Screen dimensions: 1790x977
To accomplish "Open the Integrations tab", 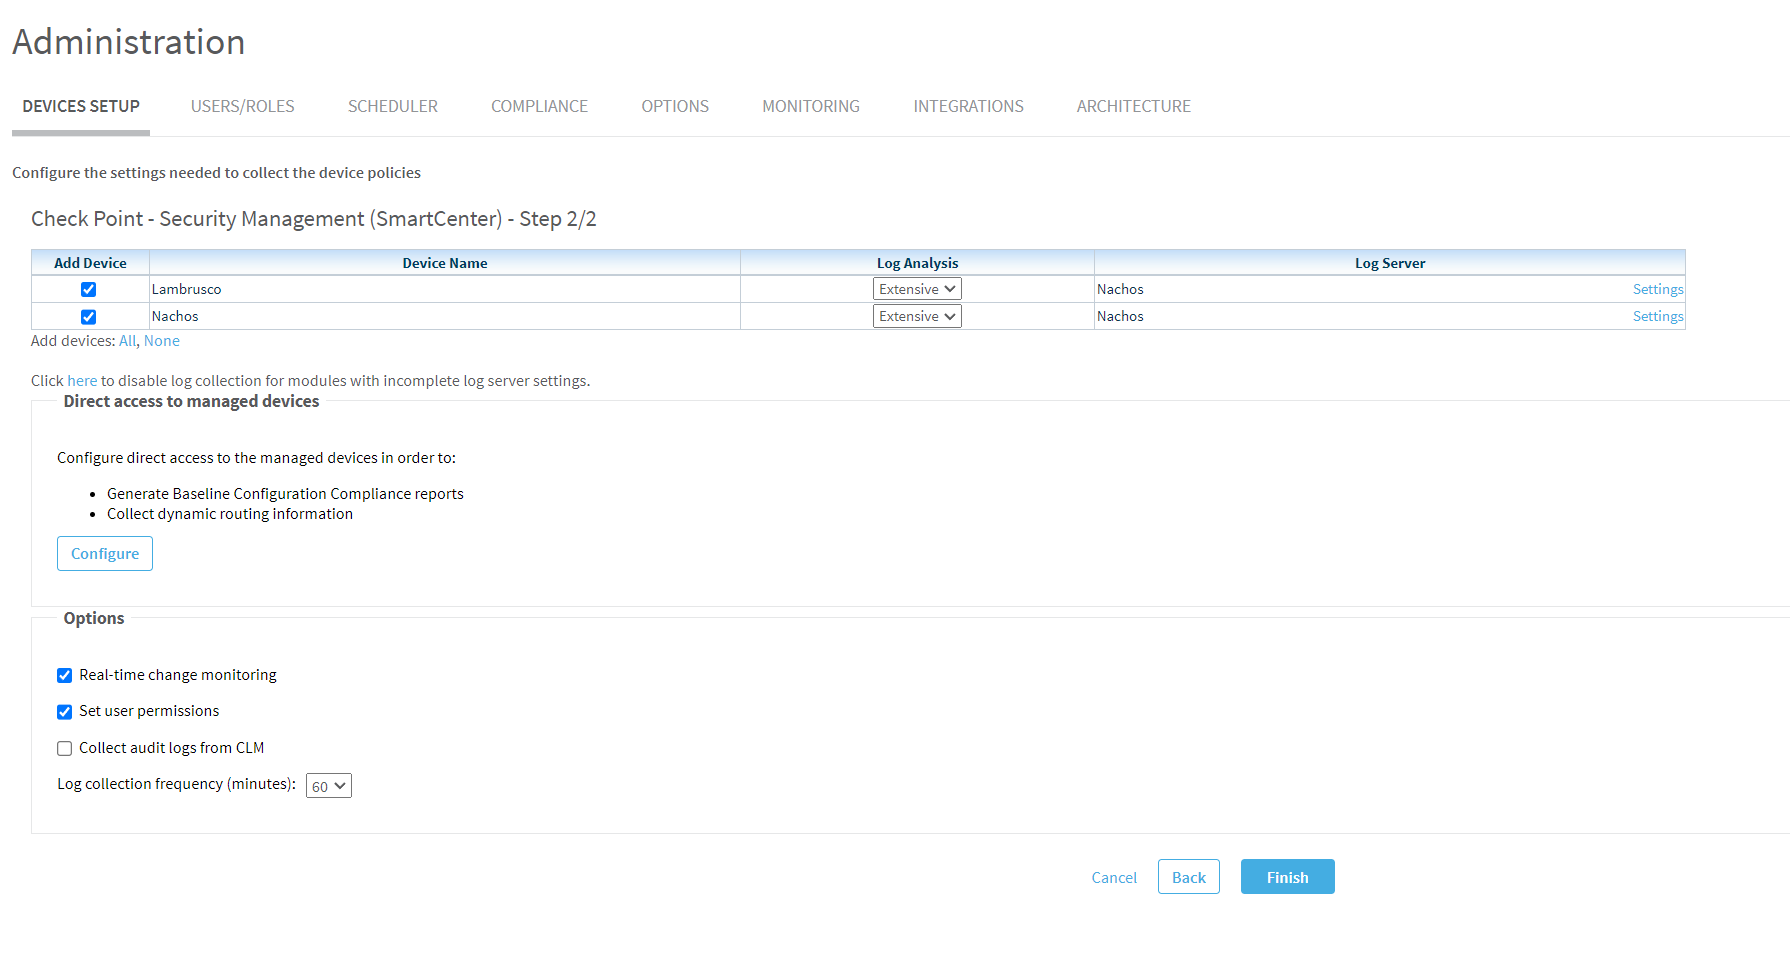I will pyautogui.click(x=968, y=106).
